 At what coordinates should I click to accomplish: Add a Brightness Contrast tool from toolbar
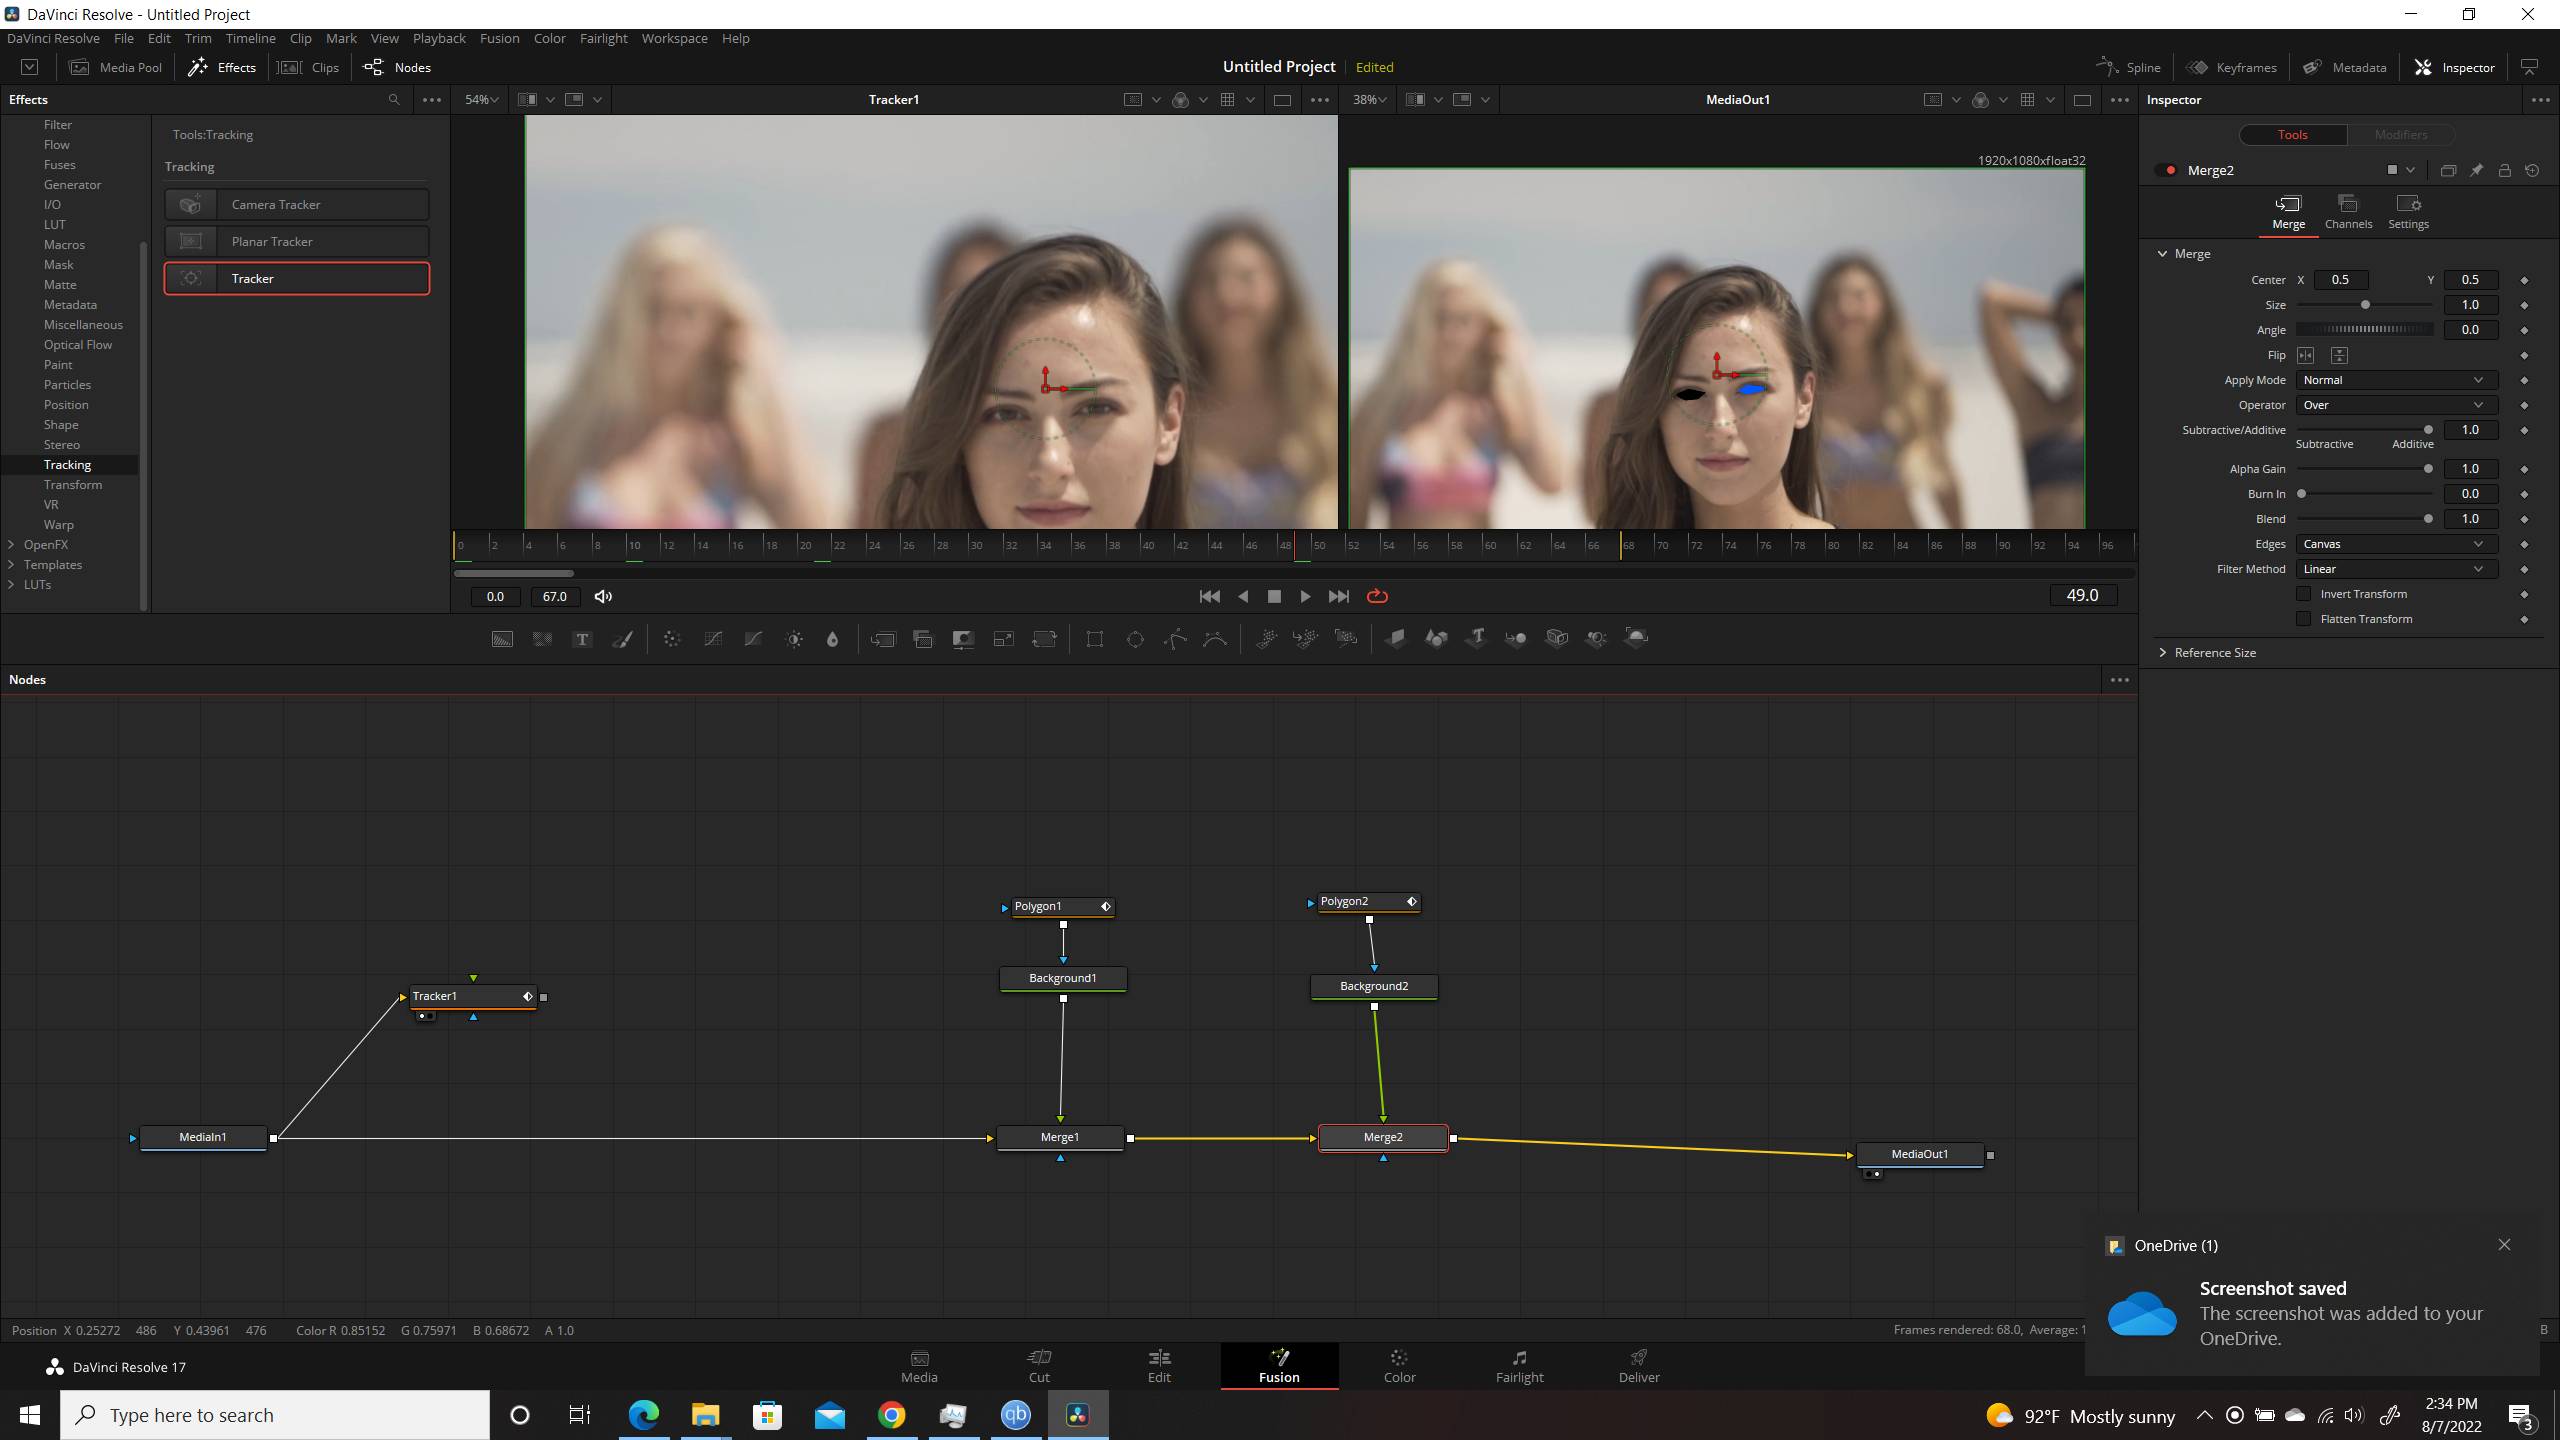(x=794, y=639)
